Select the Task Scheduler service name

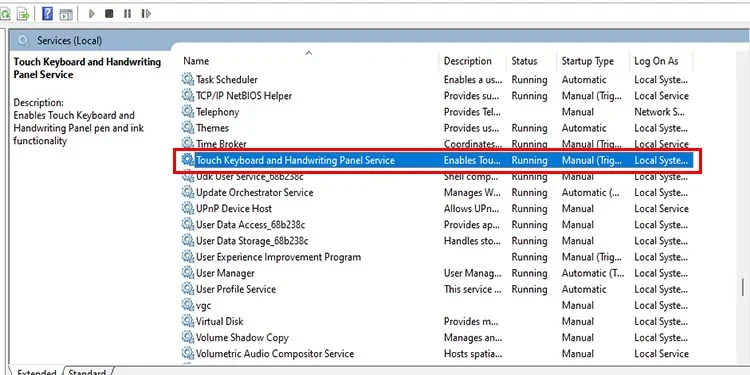click(x=227, y=79)
